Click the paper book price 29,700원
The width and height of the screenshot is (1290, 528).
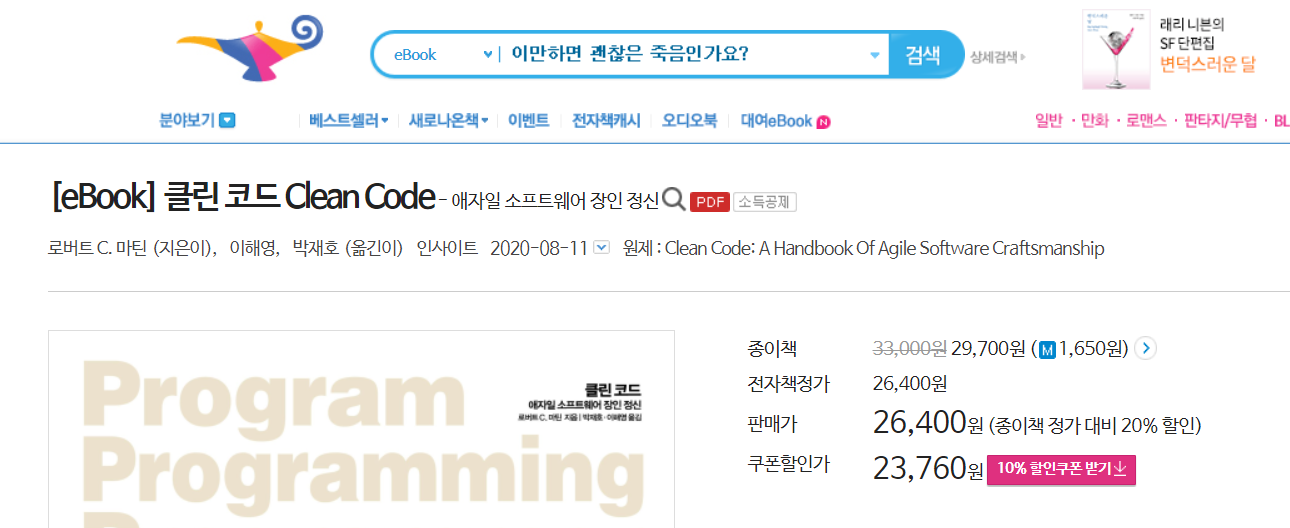pyautogui.click(x=988, y=349)
